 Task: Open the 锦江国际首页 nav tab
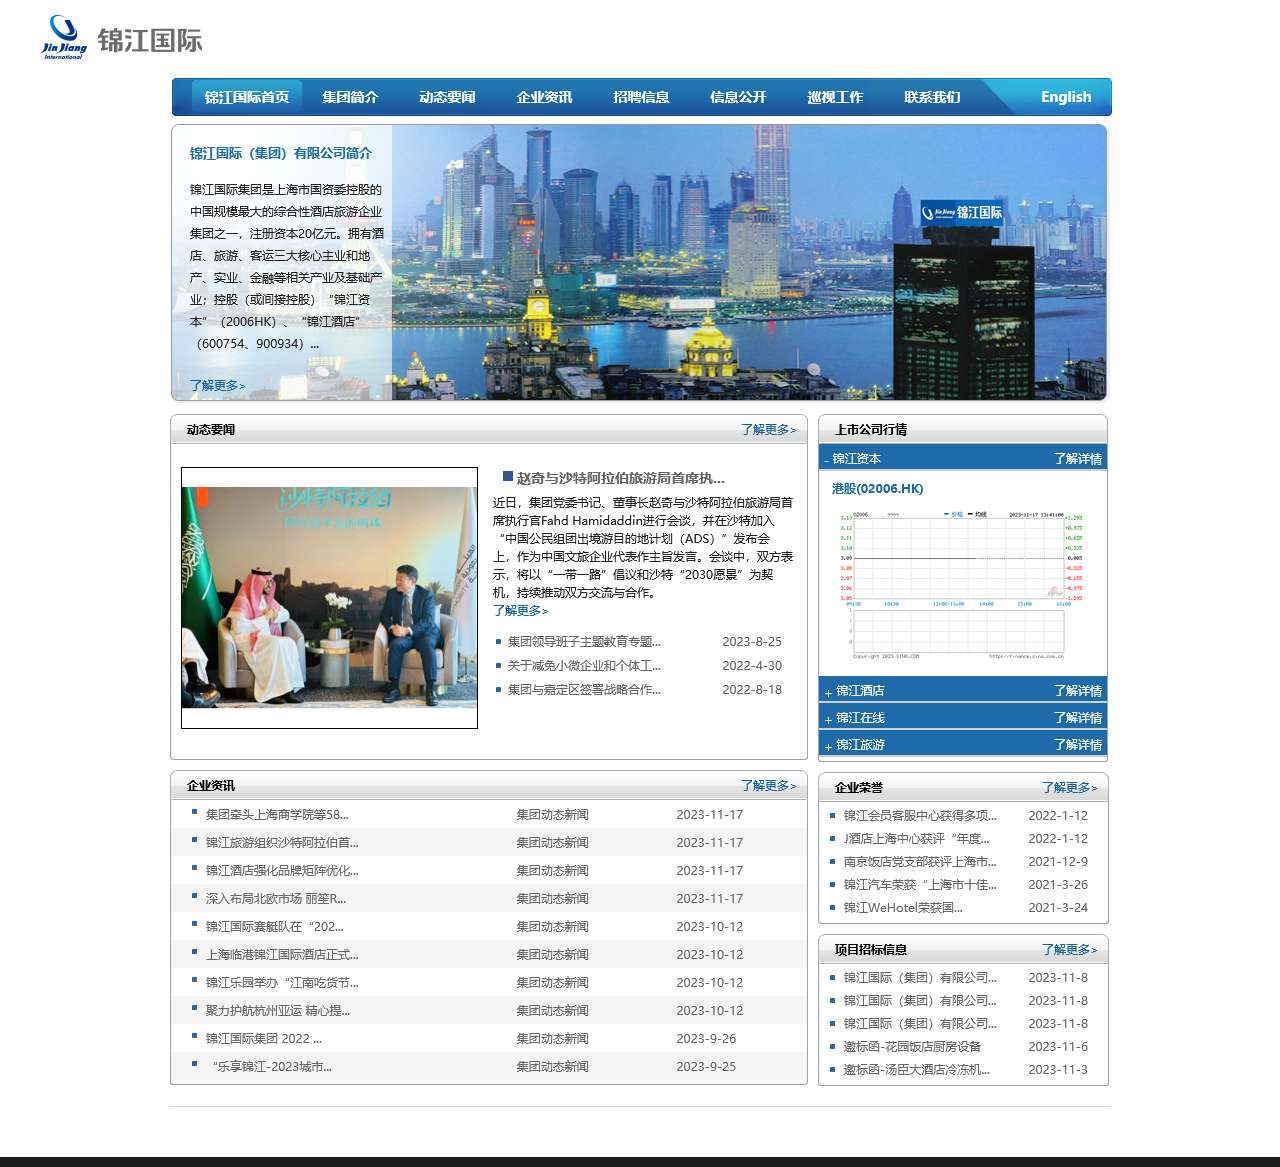point(247,97)
